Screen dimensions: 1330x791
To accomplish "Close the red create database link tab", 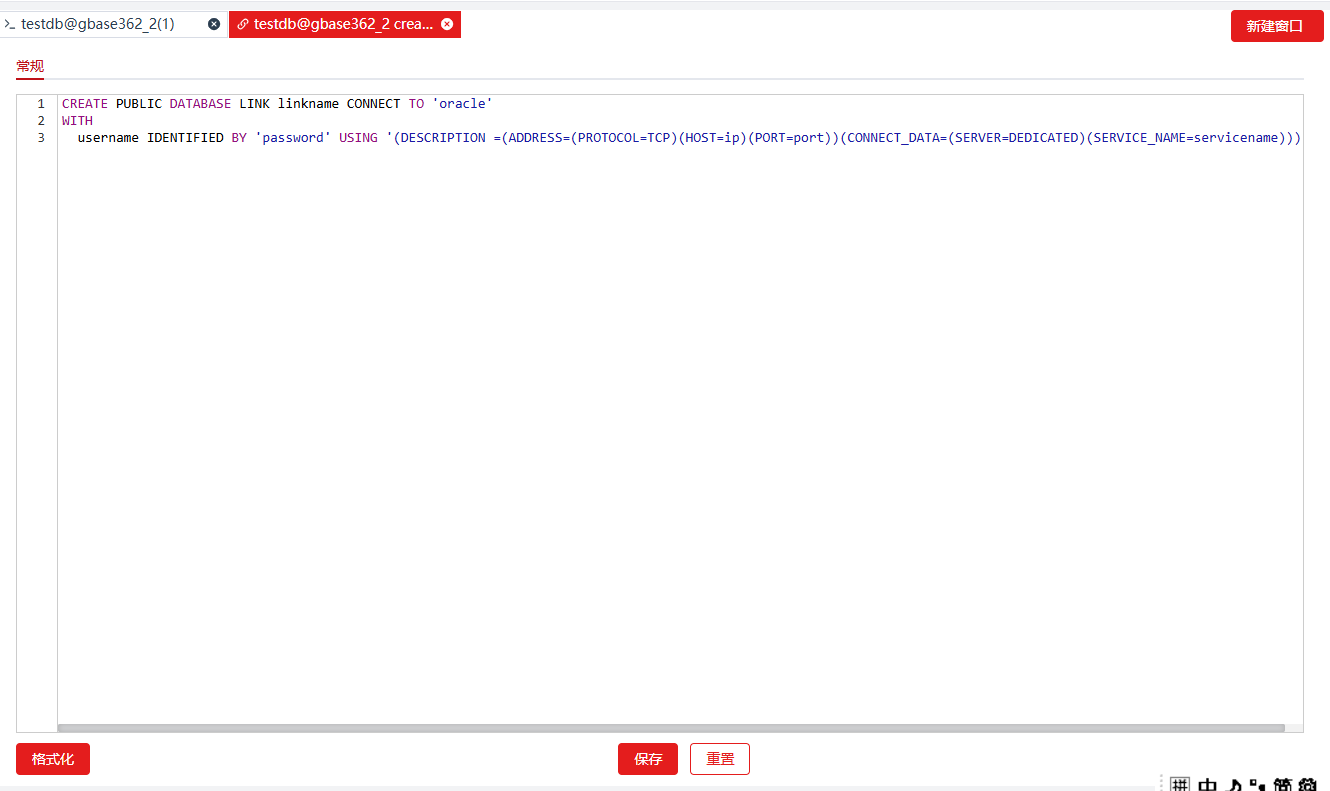I will pyautogui.click(x=447, y=24).
